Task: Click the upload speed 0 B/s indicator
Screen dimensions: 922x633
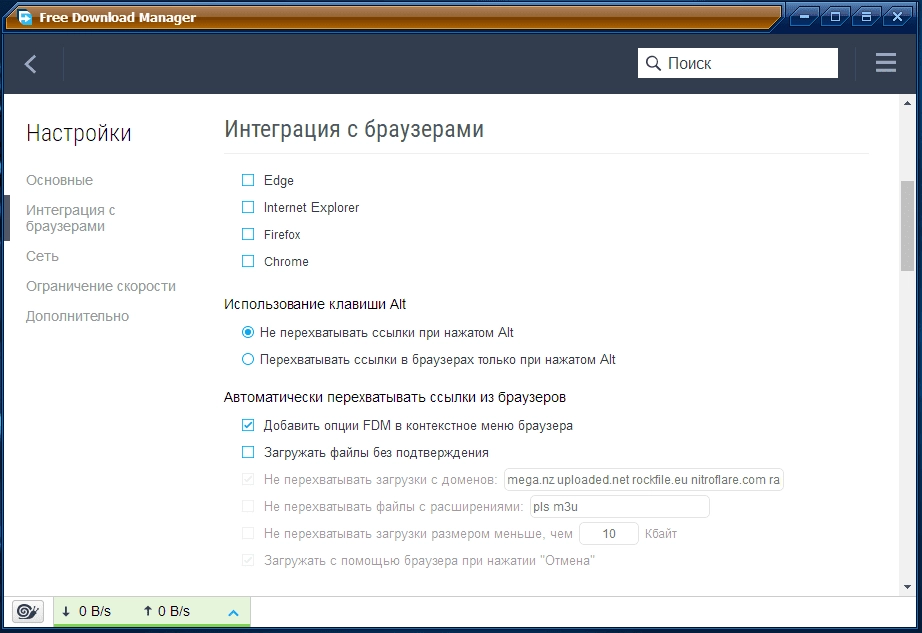Action: click(x=166, y=611)
